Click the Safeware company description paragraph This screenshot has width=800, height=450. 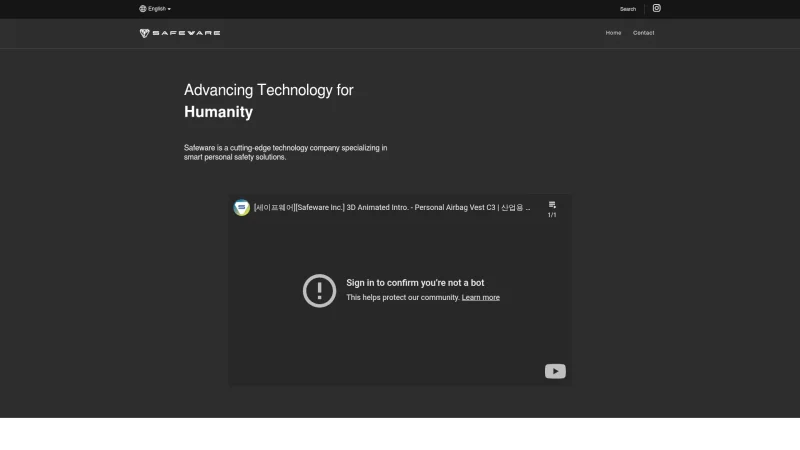tap(285, 153)
